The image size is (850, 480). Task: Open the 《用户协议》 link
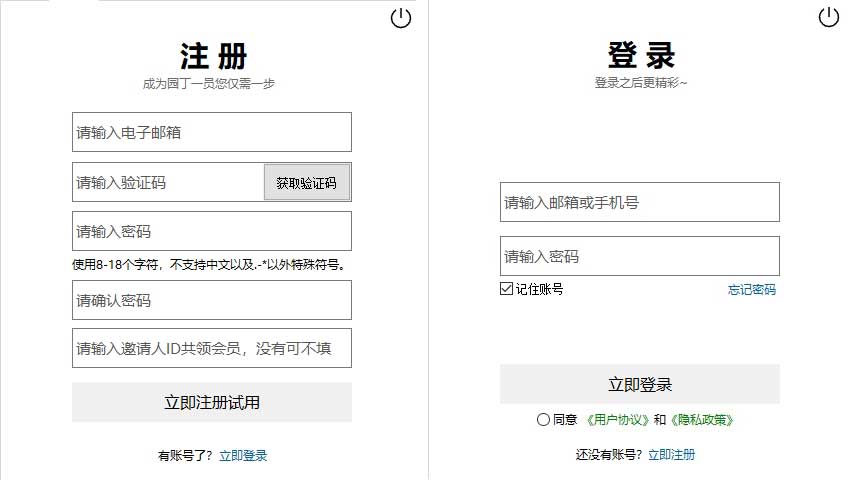tap(616, 420)
